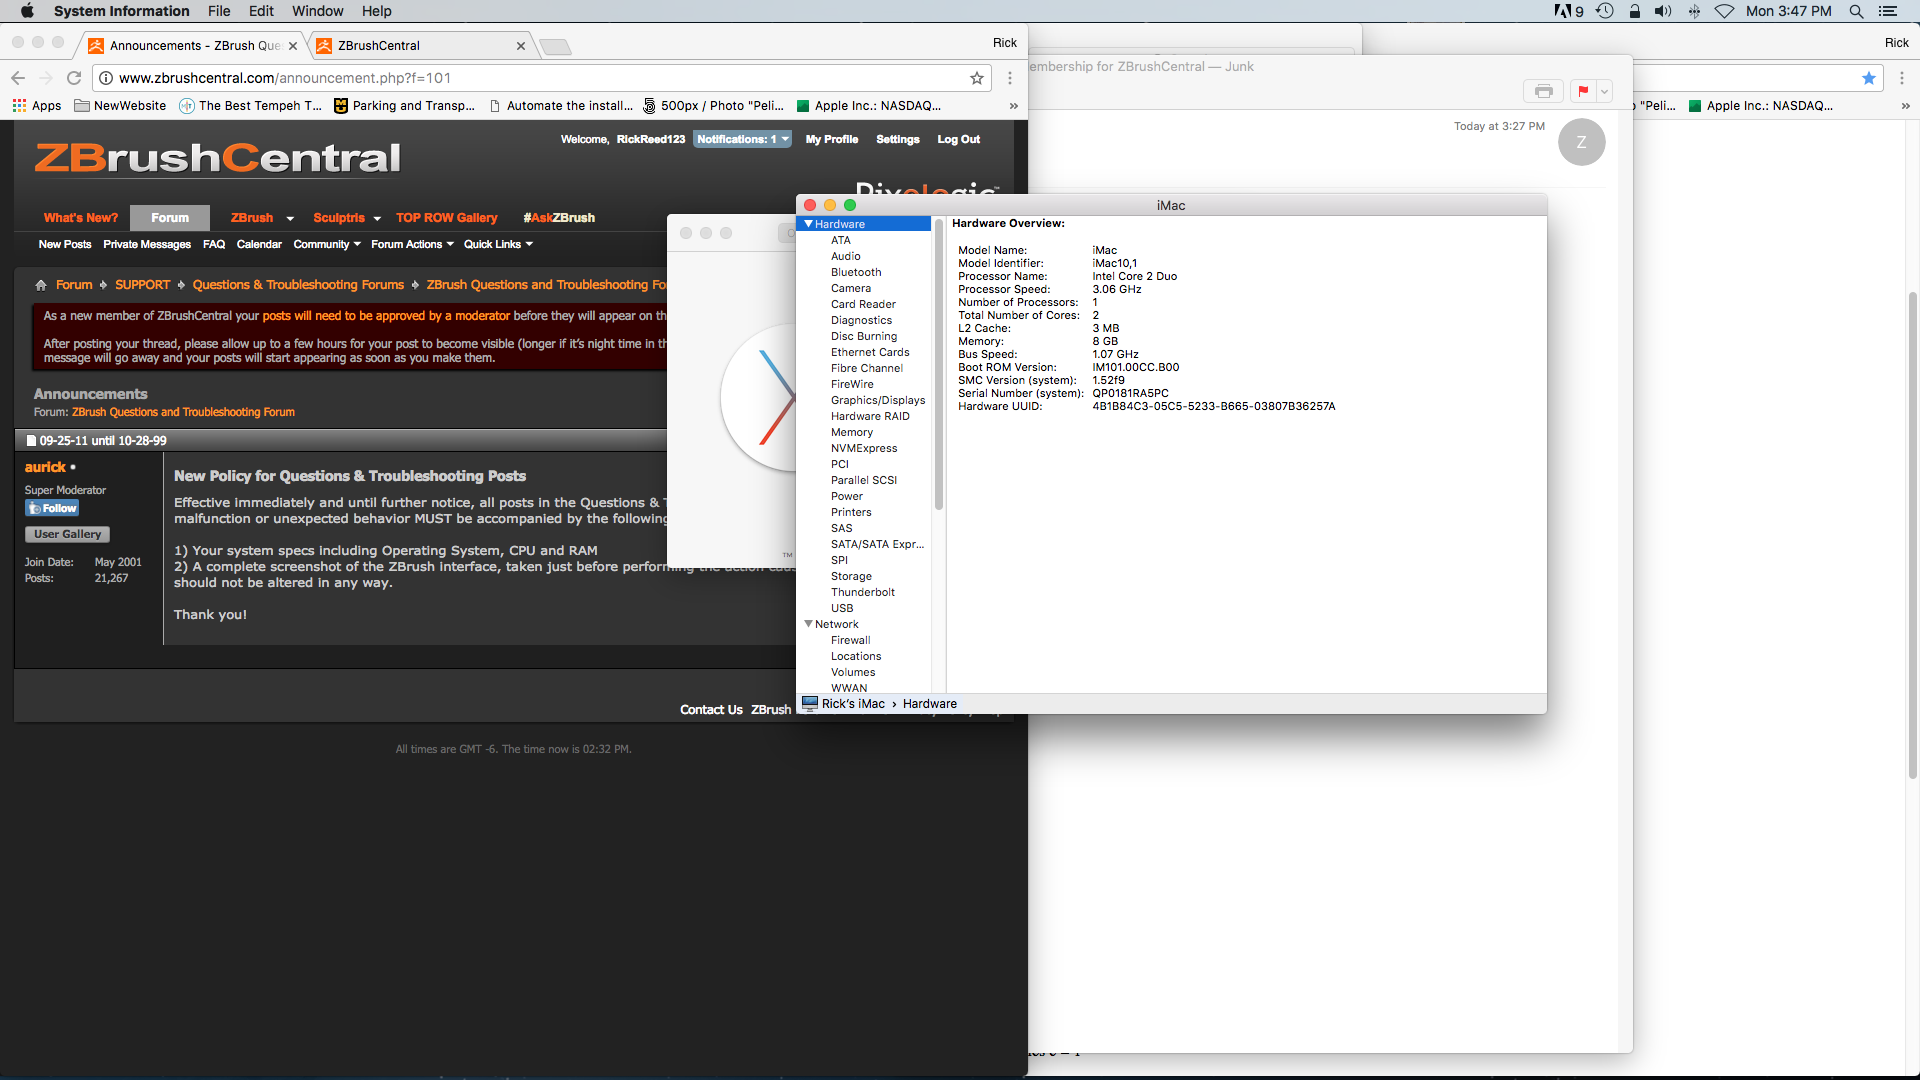Click the volume icon in the menu bar
This screenshot has height=1080, width=1920.
point(1663,11)
